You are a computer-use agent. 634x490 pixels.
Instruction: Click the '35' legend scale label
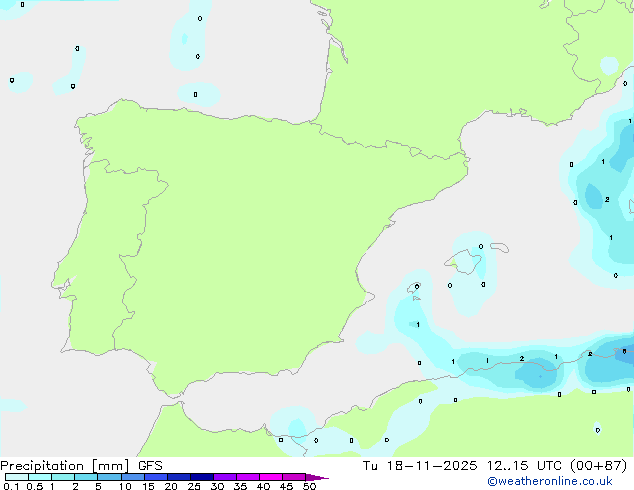pos(240,486)
